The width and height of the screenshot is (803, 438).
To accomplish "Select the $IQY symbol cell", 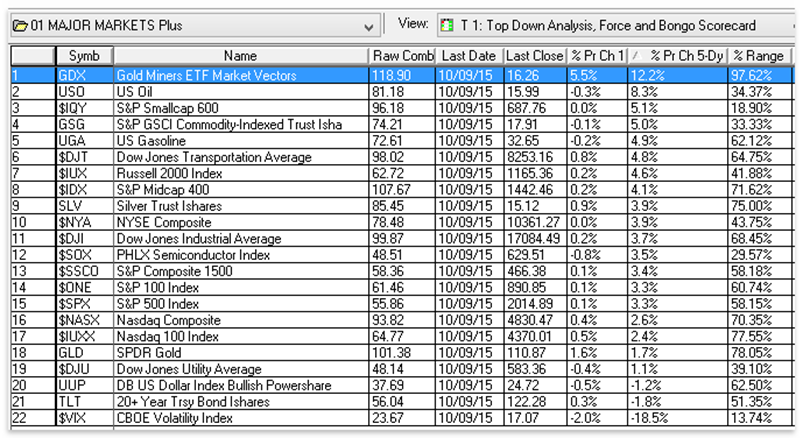I will [x=84, y=108].
